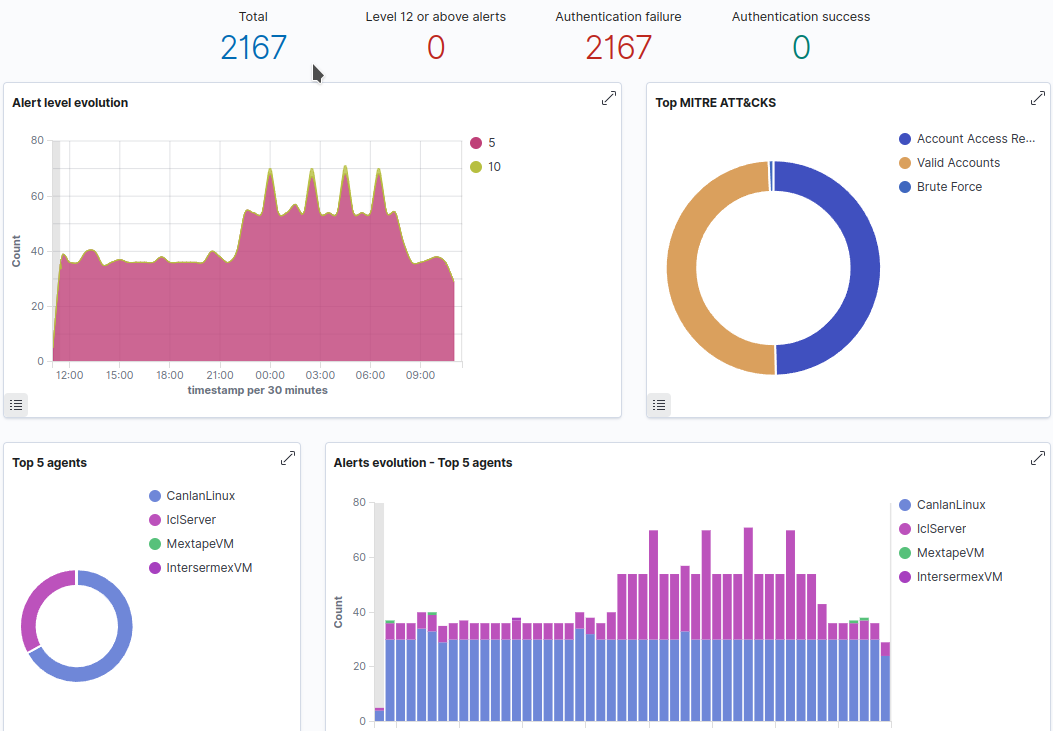The width and height of the screenshot is (1053, 731).
Task: Click the Total 2167 metric value
Action: pos(253,47)
